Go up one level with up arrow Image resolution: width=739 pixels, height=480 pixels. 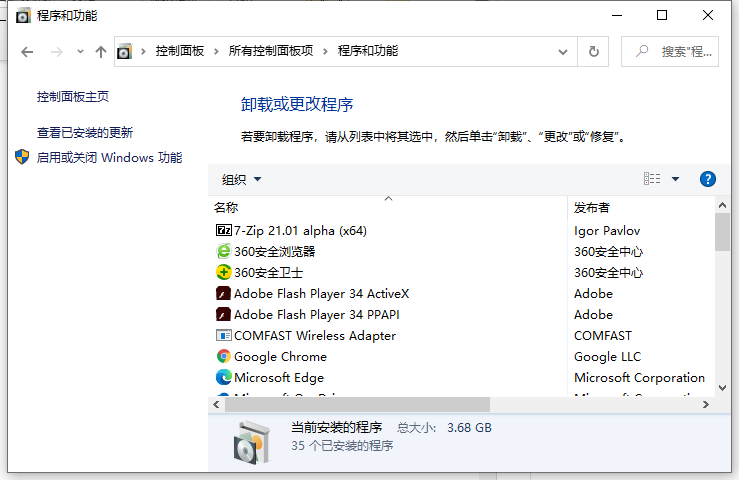tap(100, 51)
